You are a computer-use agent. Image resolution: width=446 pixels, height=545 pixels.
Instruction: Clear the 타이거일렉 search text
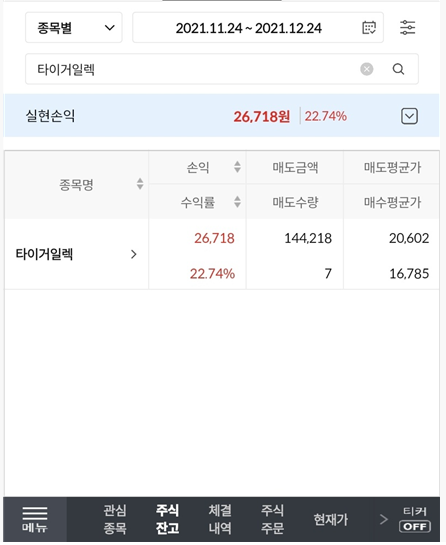366,69
